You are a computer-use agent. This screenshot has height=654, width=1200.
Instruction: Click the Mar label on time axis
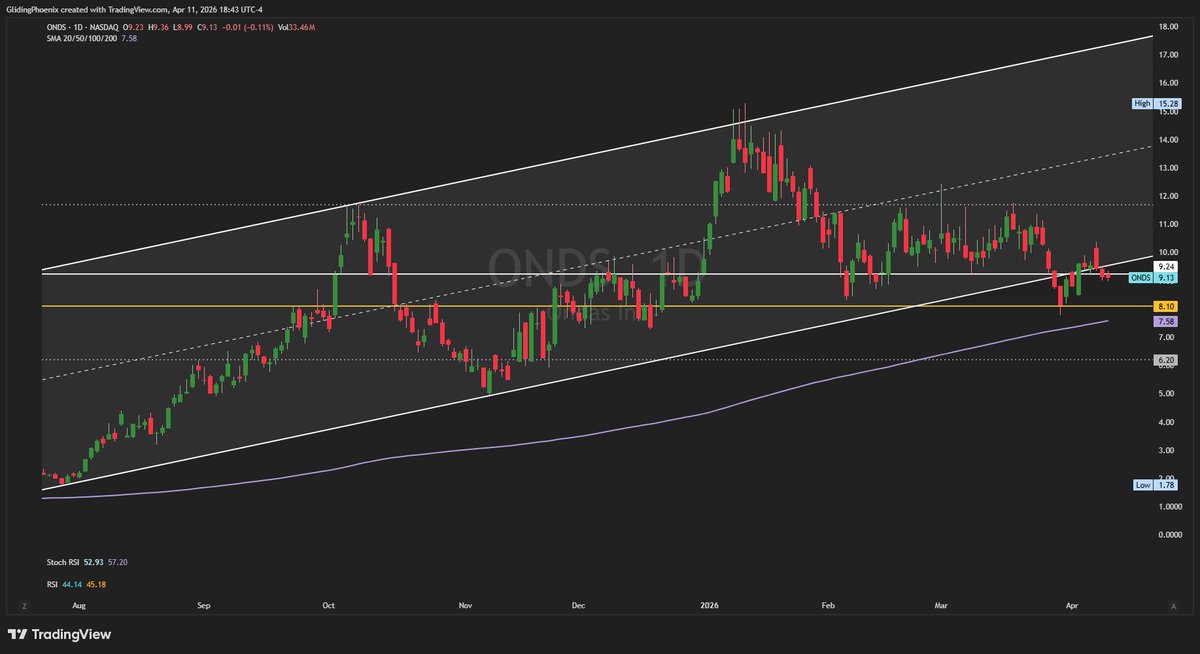(x=940, y=606)
